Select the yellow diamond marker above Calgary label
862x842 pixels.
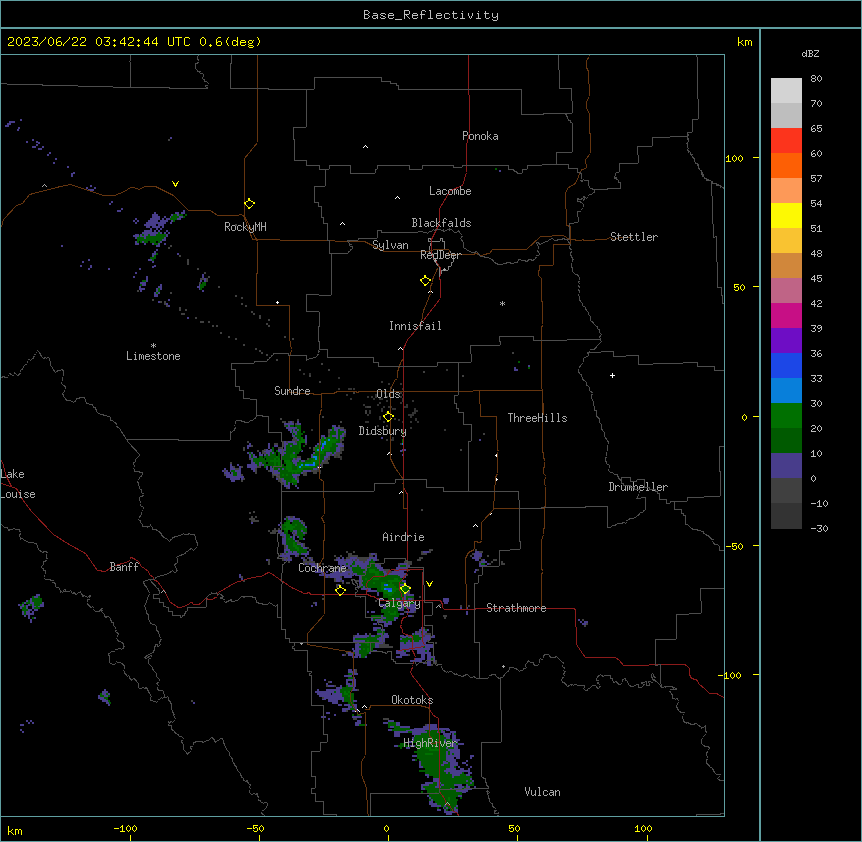coord(405,589)
